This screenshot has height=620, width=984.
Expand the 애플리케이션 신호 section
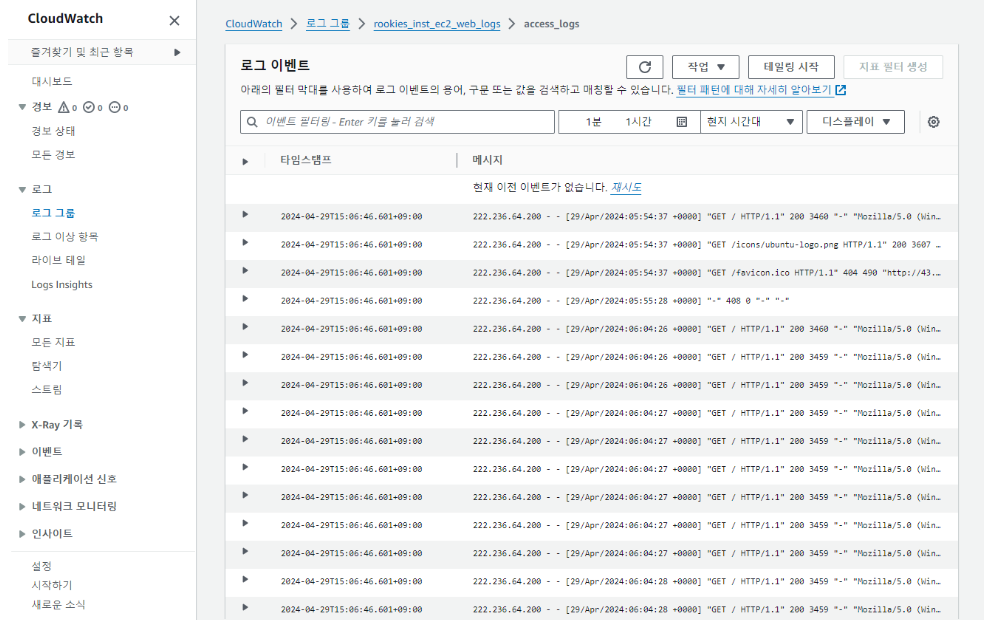click(22, 479)
